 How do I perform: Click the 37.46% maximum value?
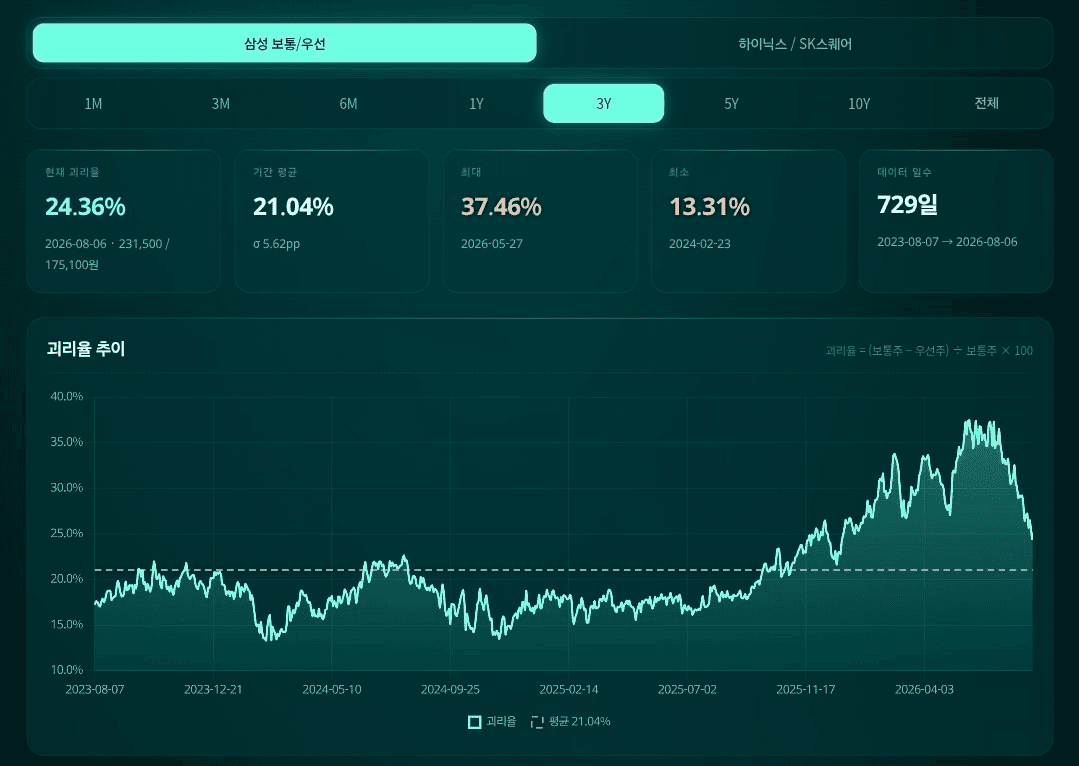(x=501, y=206)
